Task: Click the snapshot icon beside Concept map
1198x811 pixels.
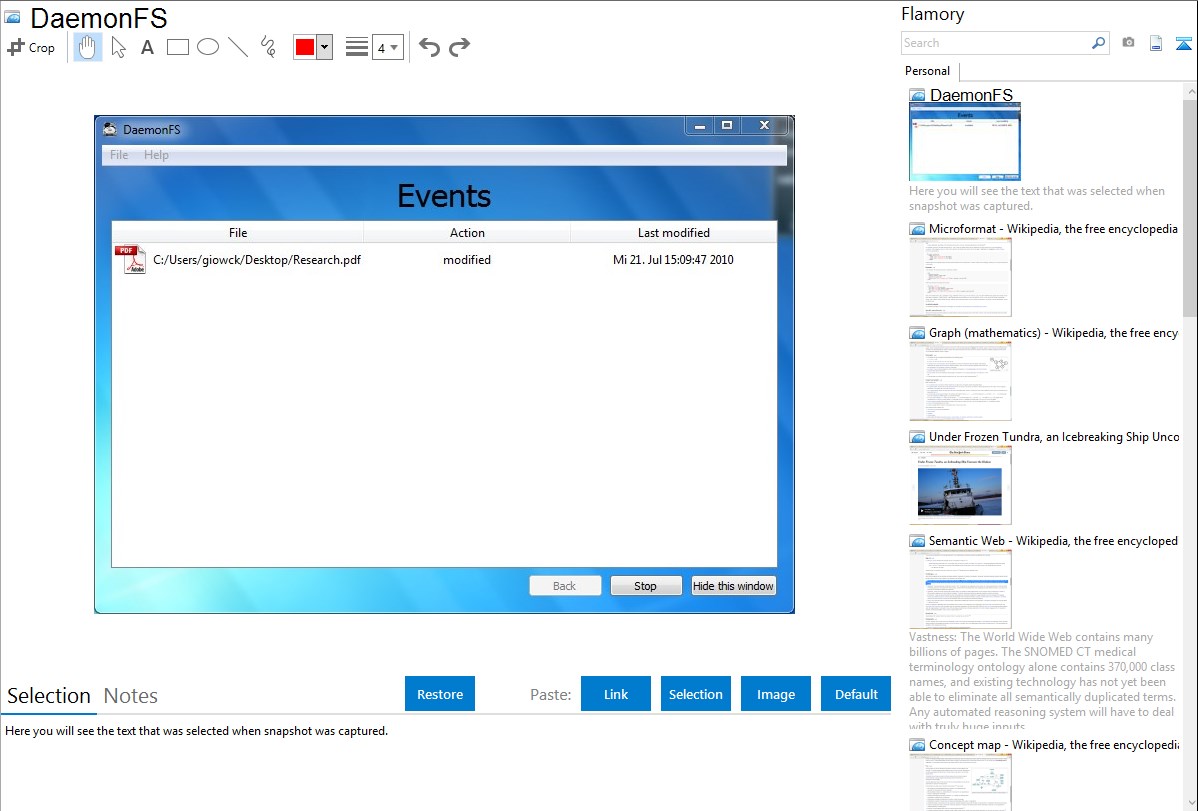Action: [x=917, y=744]
